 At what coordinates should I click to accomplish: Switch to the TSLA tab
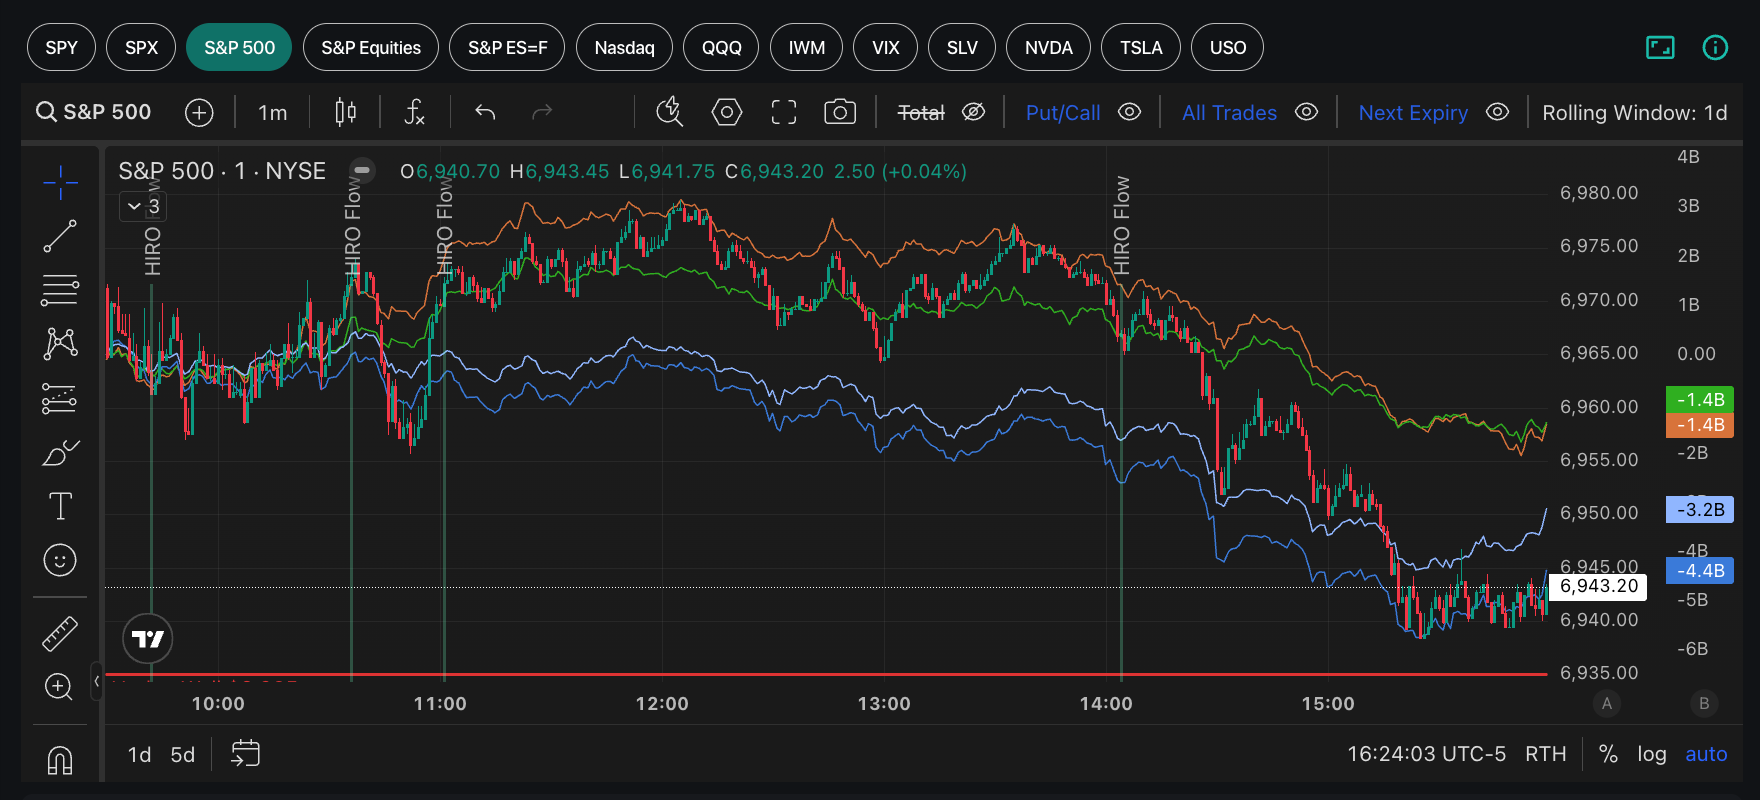[1141, 47]
